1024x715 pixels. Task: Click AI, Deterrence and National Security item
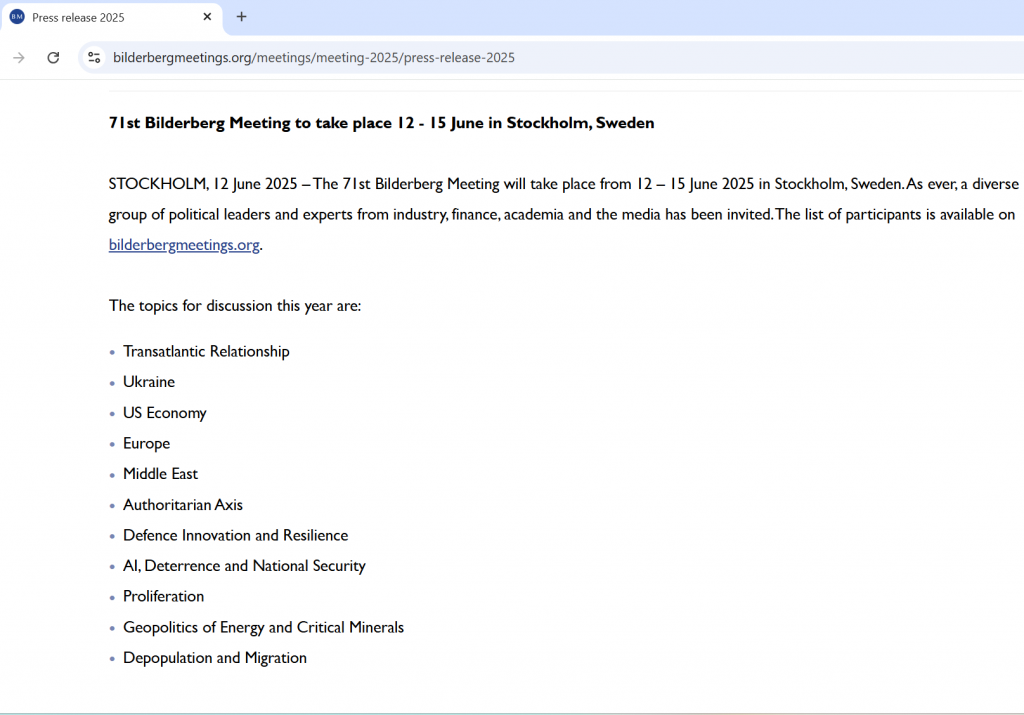click(x=244, y=566)
